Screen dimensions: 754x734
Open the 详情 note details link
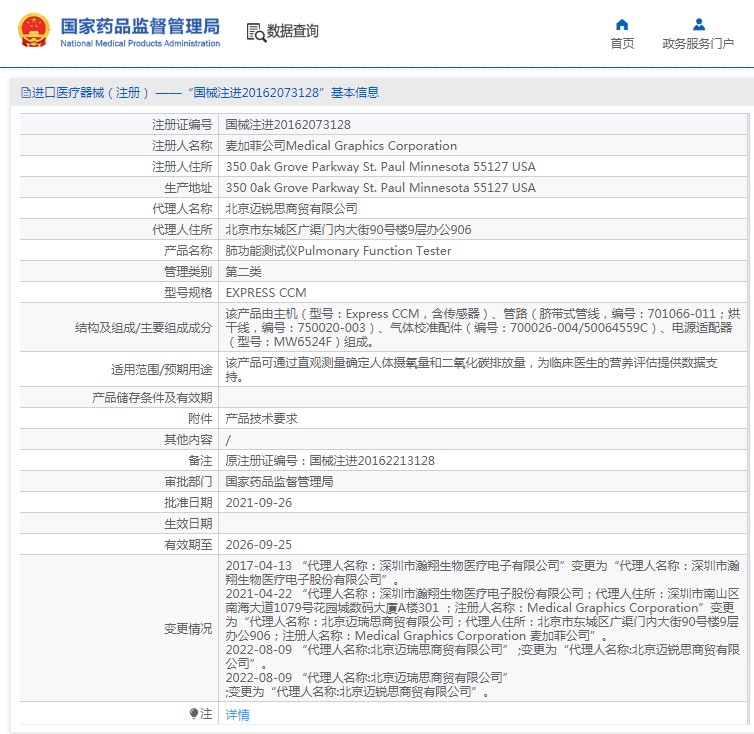[x=238, y=715]
